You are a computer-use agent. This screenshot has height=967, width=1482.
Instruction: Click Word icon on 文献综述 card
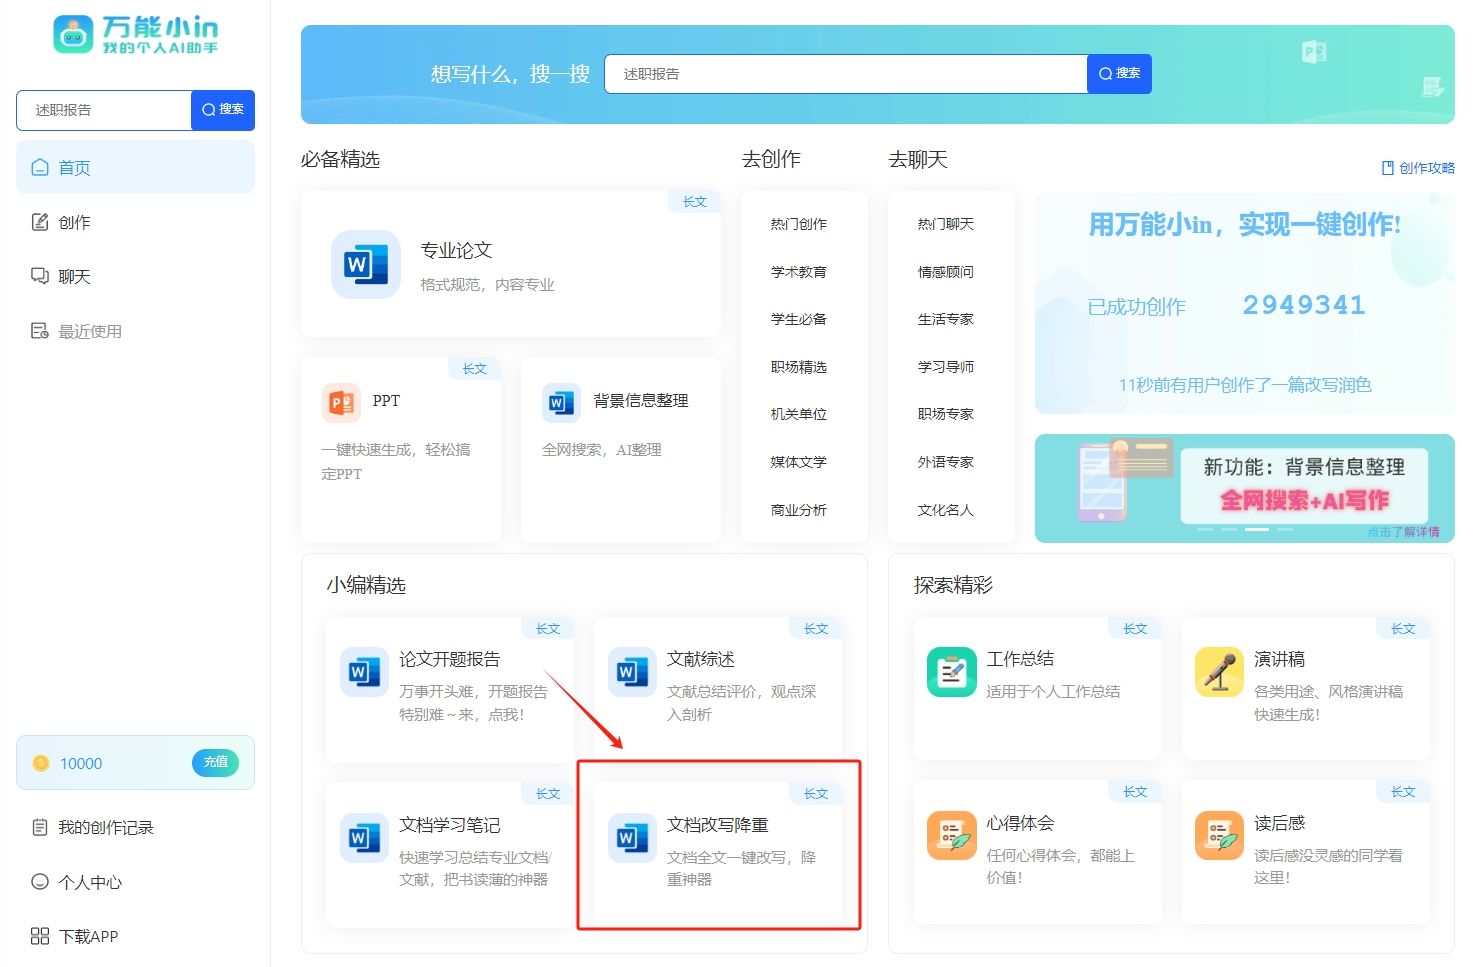click(x=632, y=672)
